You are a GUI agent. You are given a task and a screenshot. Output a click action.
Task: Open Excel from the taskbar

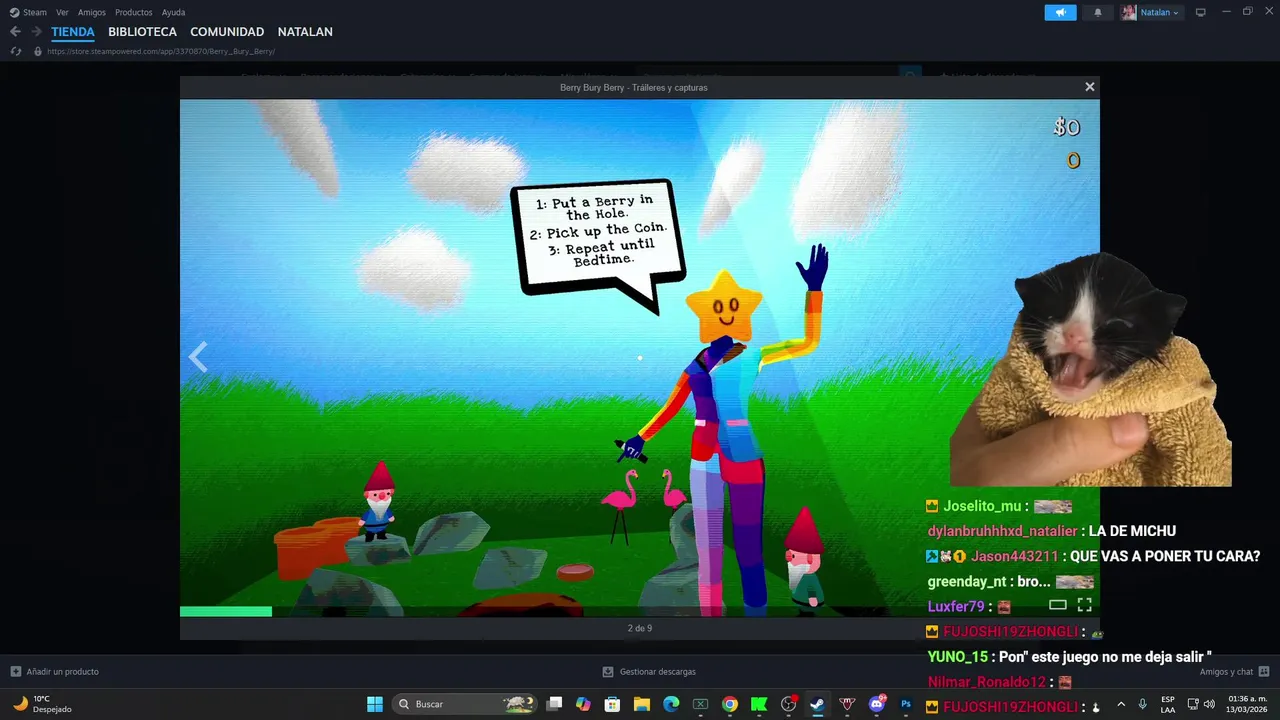[700, 704]
